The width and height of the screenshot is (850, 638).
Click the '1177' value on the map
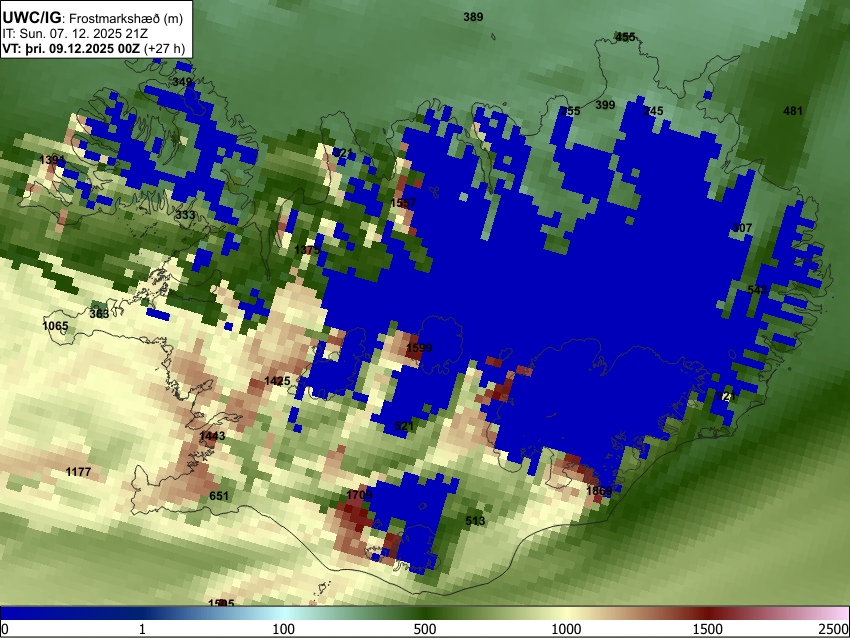[x=79, y=472]
